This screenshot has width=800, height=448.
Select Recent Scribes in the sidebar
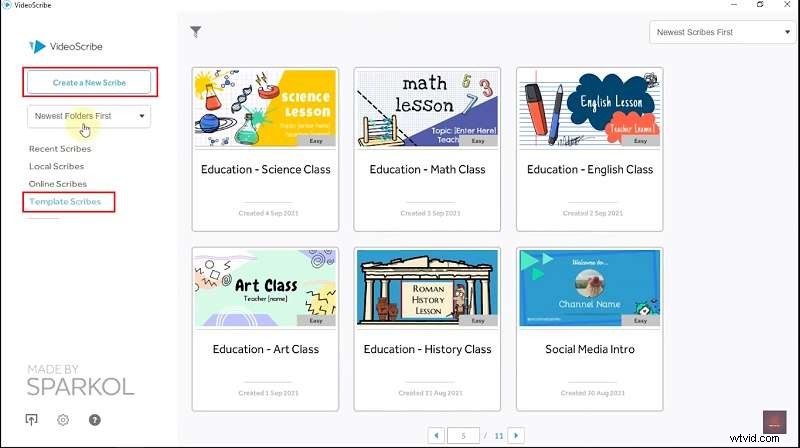point(60,148)
